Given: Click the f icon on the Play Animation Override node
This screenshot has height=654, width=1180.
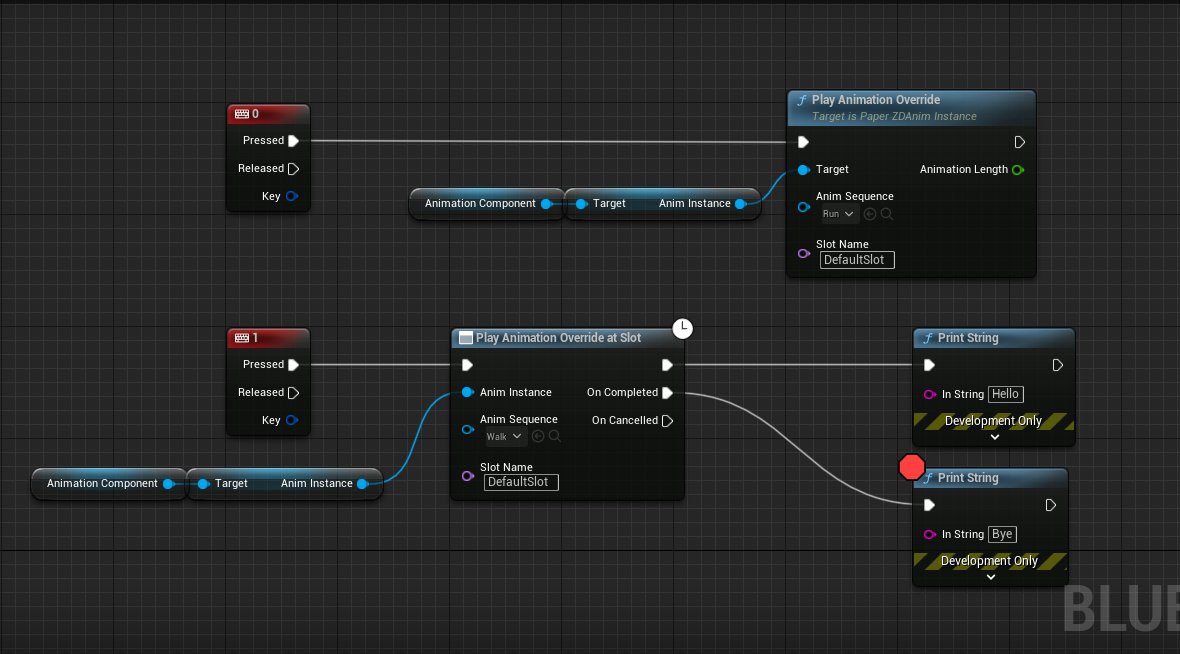Looking at the screenshot, I should click(802, 100).
